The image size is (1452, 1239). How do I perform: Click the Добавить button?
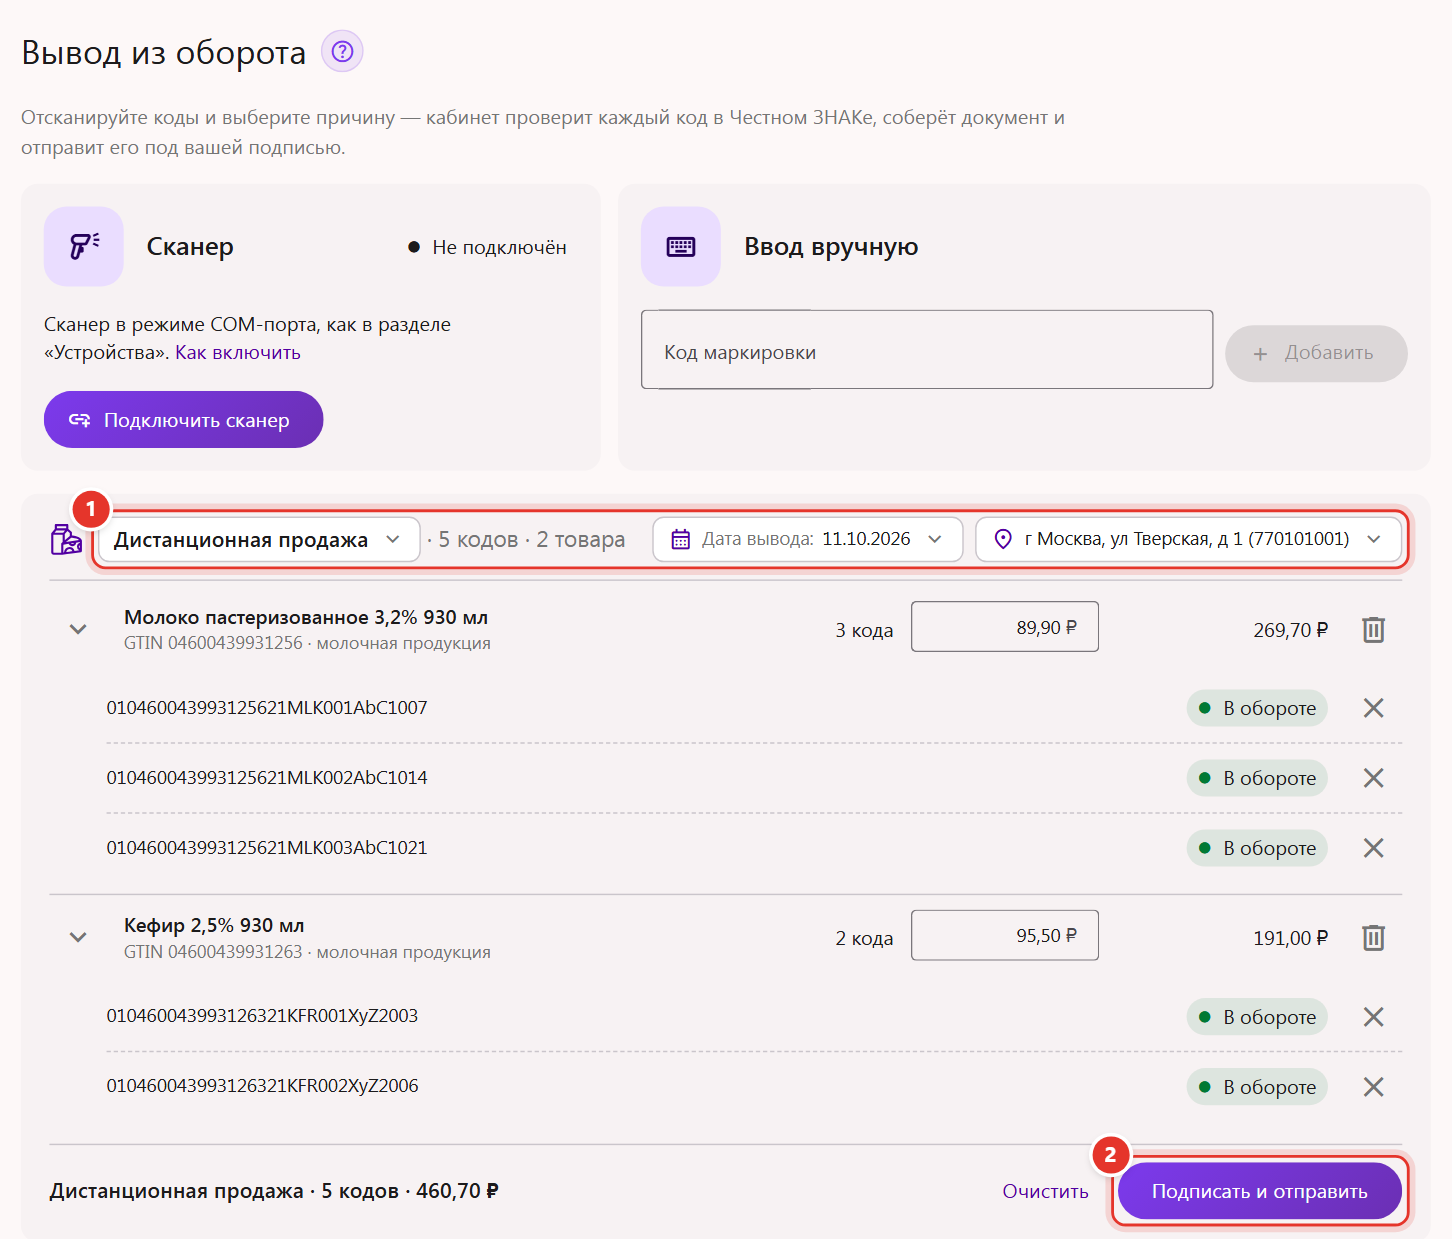click(1316, 353)
